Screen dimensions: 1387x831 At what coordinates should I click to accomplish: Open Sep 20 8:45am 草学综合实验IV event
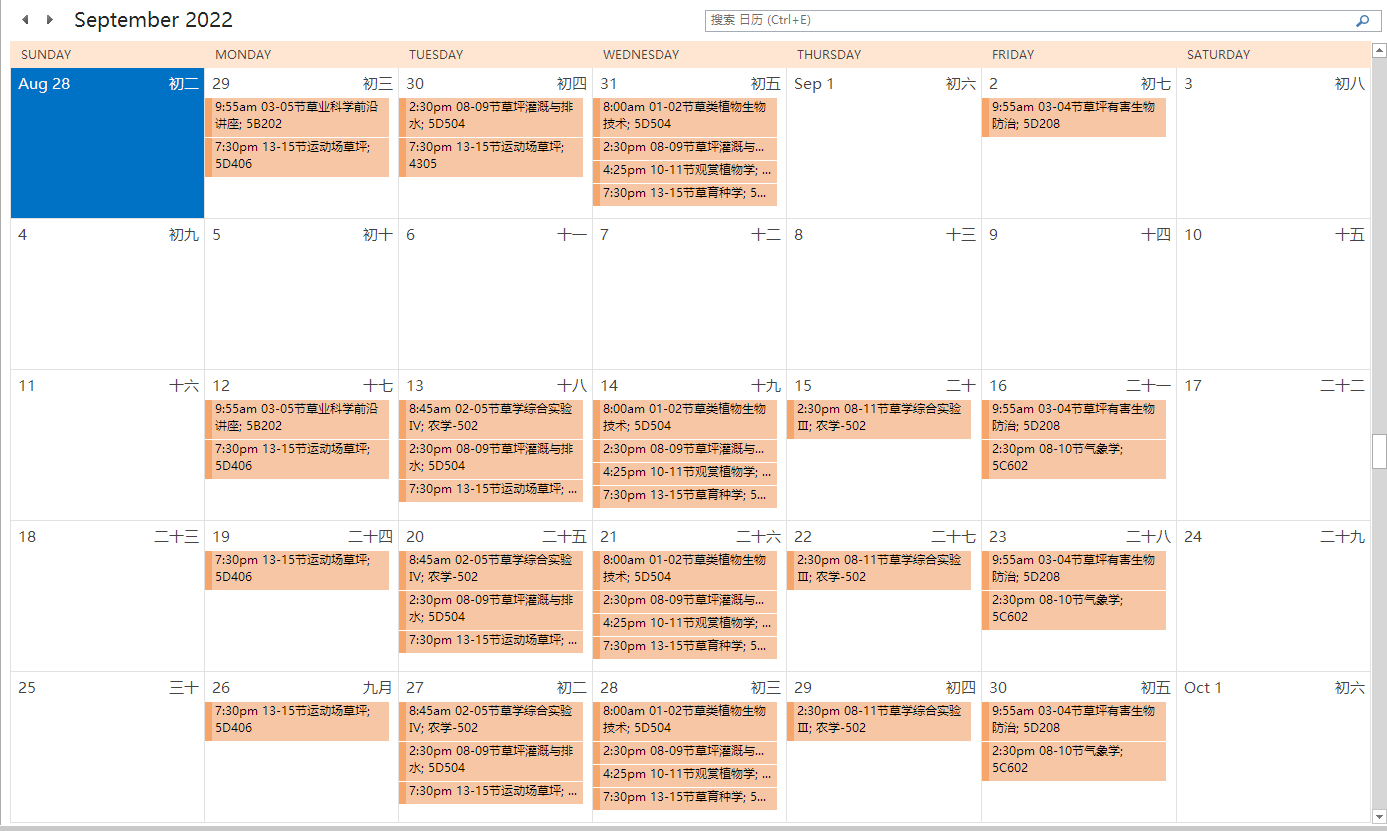pos(491,569)
